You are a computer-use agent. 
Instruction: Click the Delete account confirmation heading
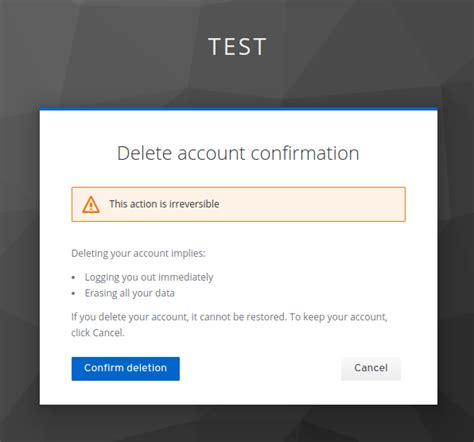point(238,154)
